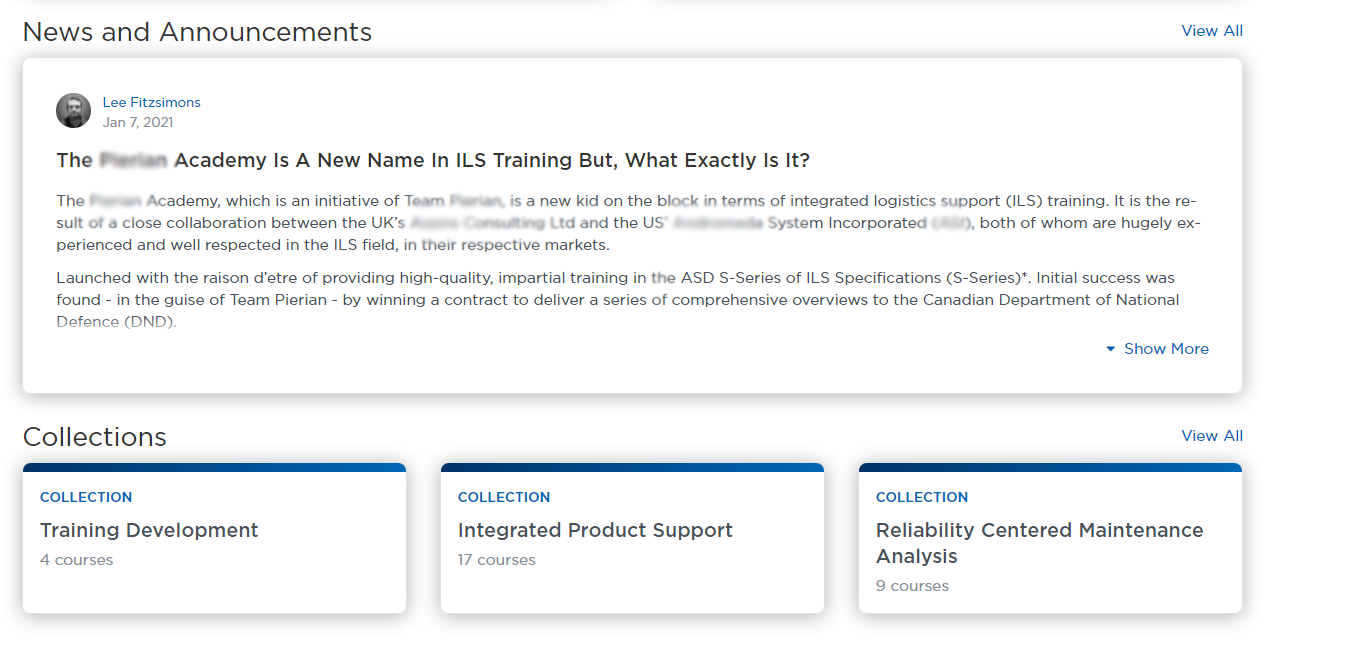Click the Jan 7, 2021 post date

[x=138, y=122]
